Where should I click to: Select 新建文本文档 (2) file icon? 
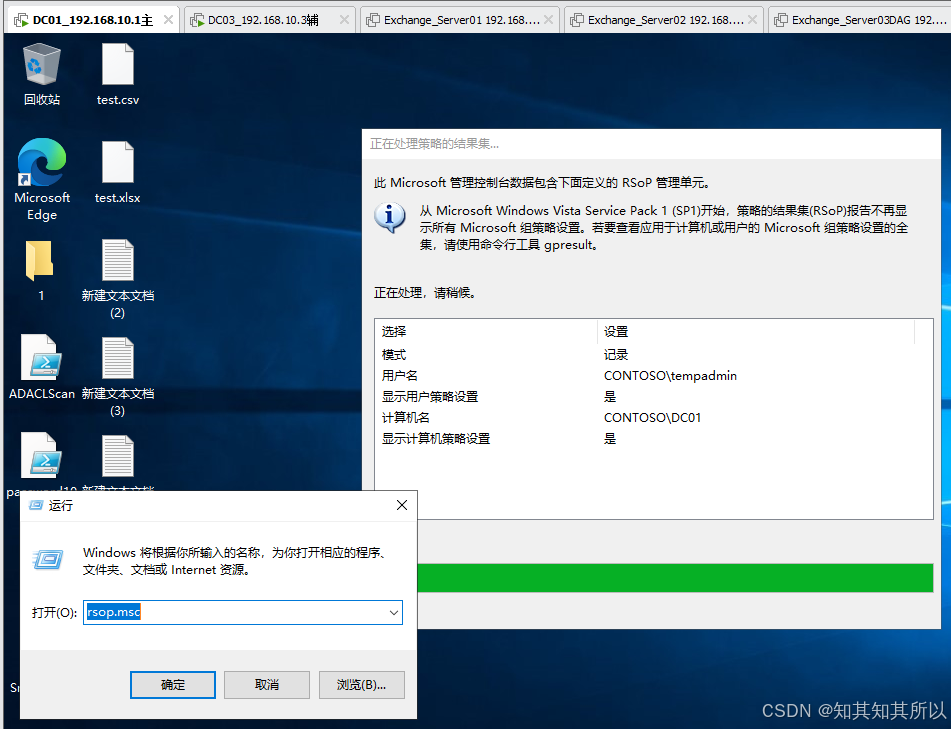point(118,261)
